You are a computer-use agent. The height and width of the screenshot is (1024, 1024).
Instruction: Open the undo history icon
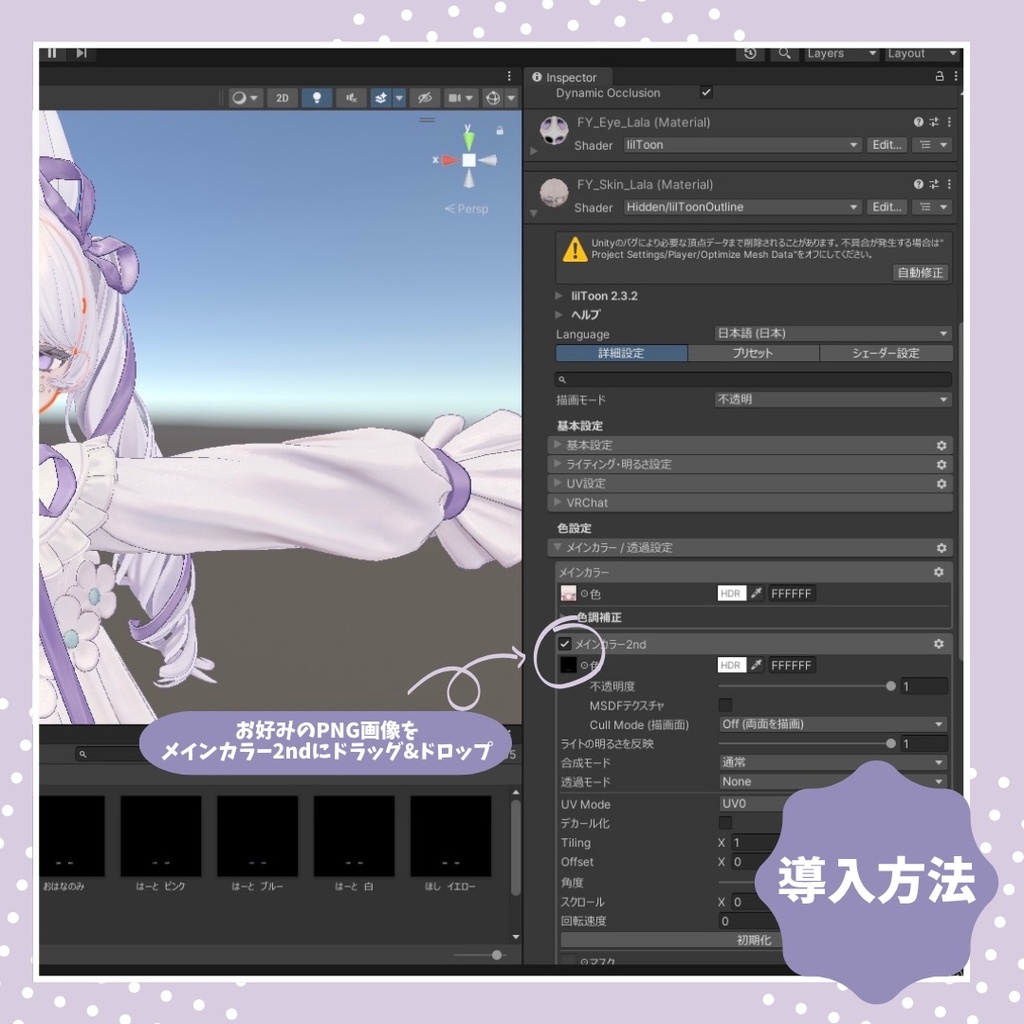click(x=750, y=54)
